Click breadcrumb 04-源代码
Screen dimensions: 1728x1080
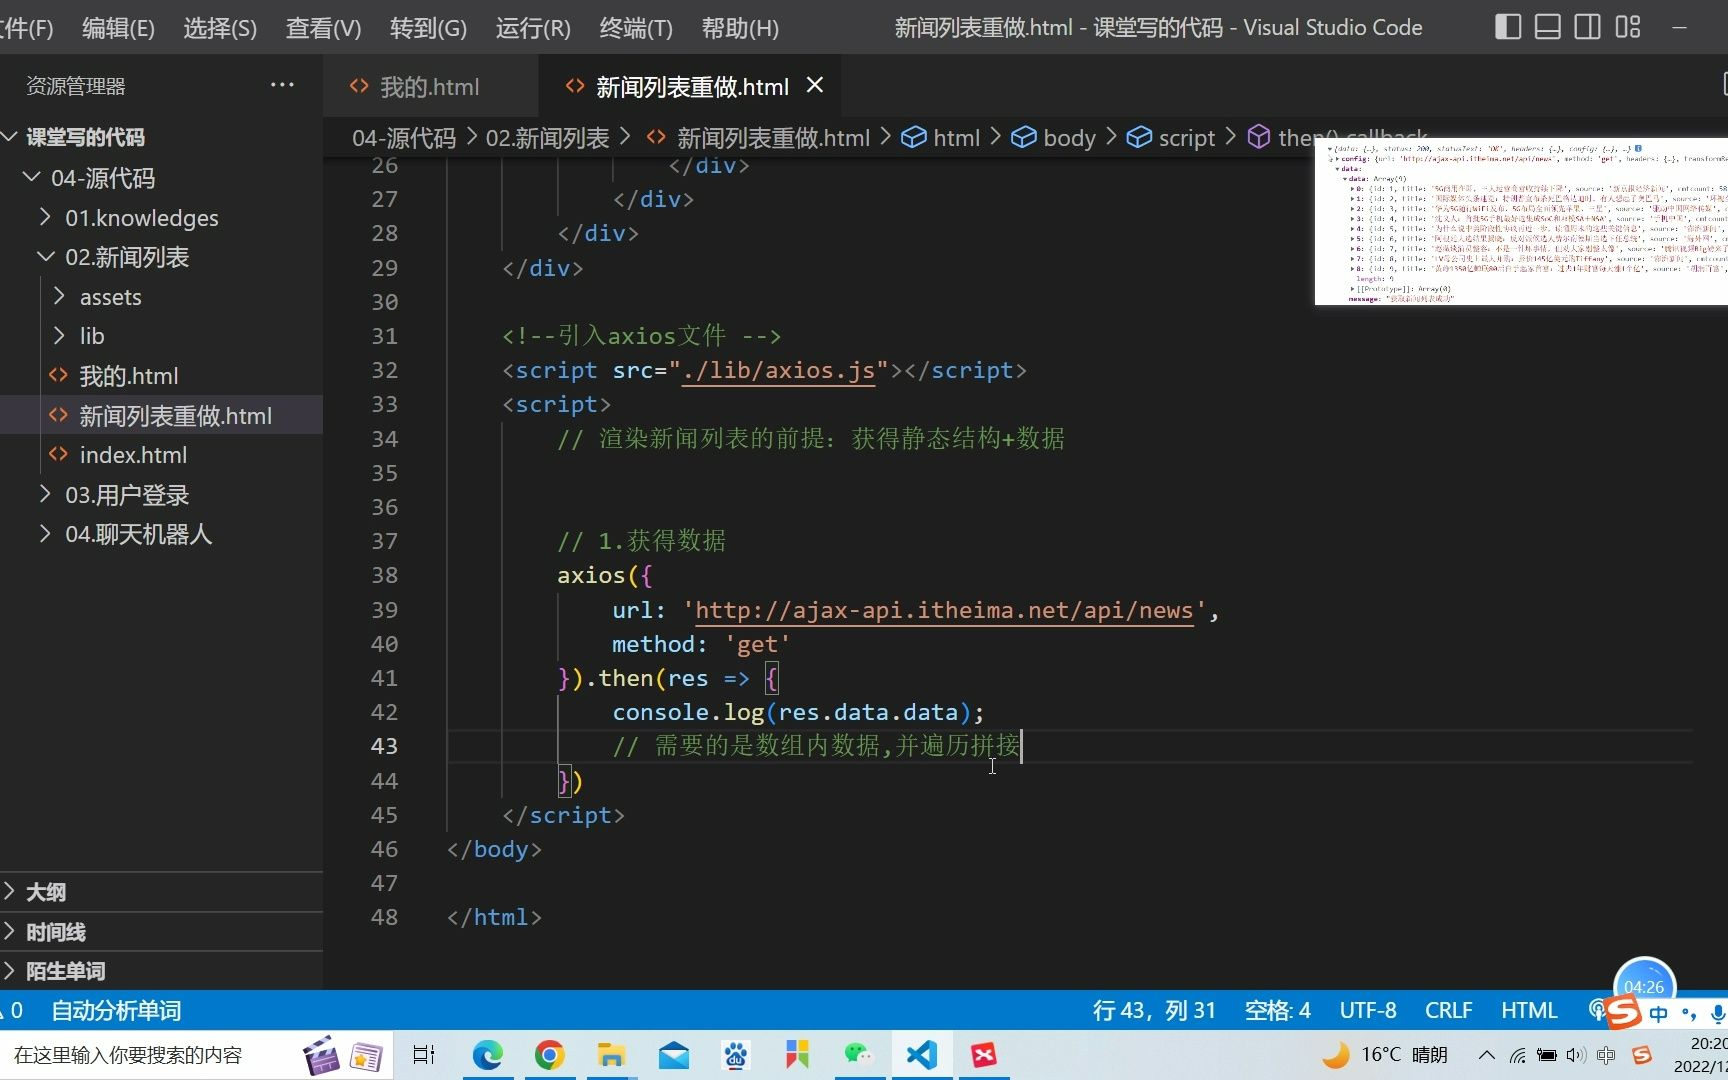tap(404, 138)
